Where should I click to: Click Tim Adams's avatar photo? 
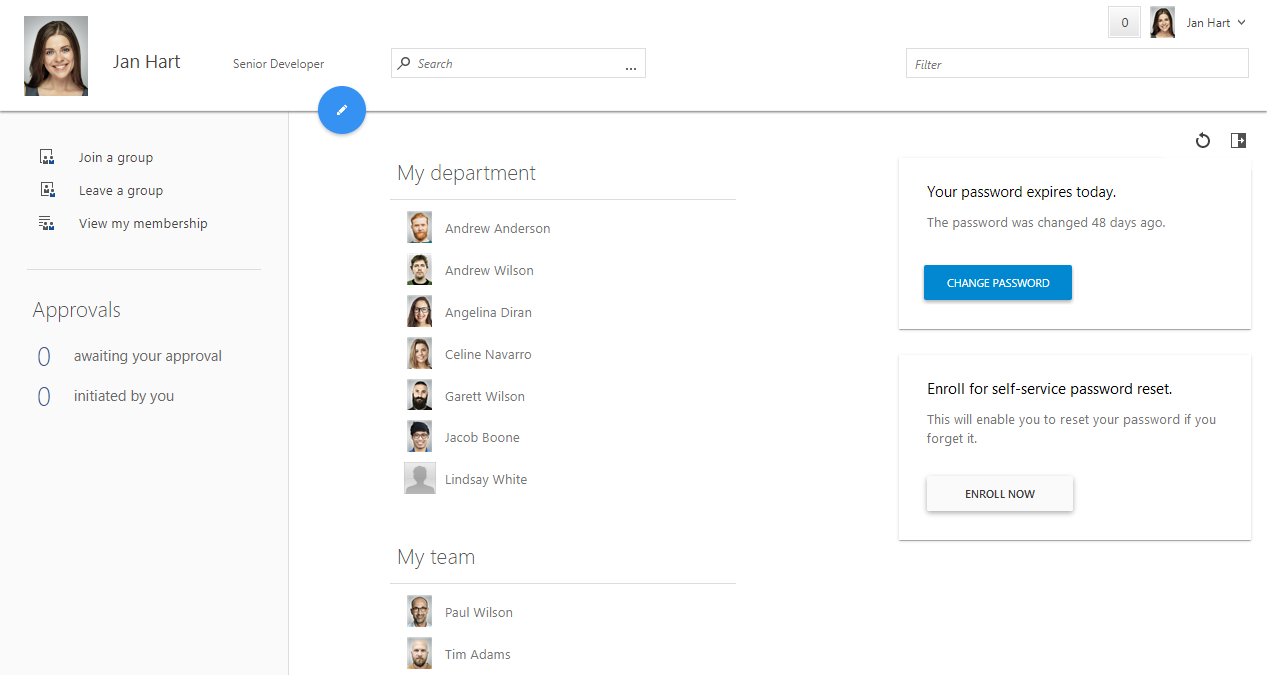coord(420,654)
